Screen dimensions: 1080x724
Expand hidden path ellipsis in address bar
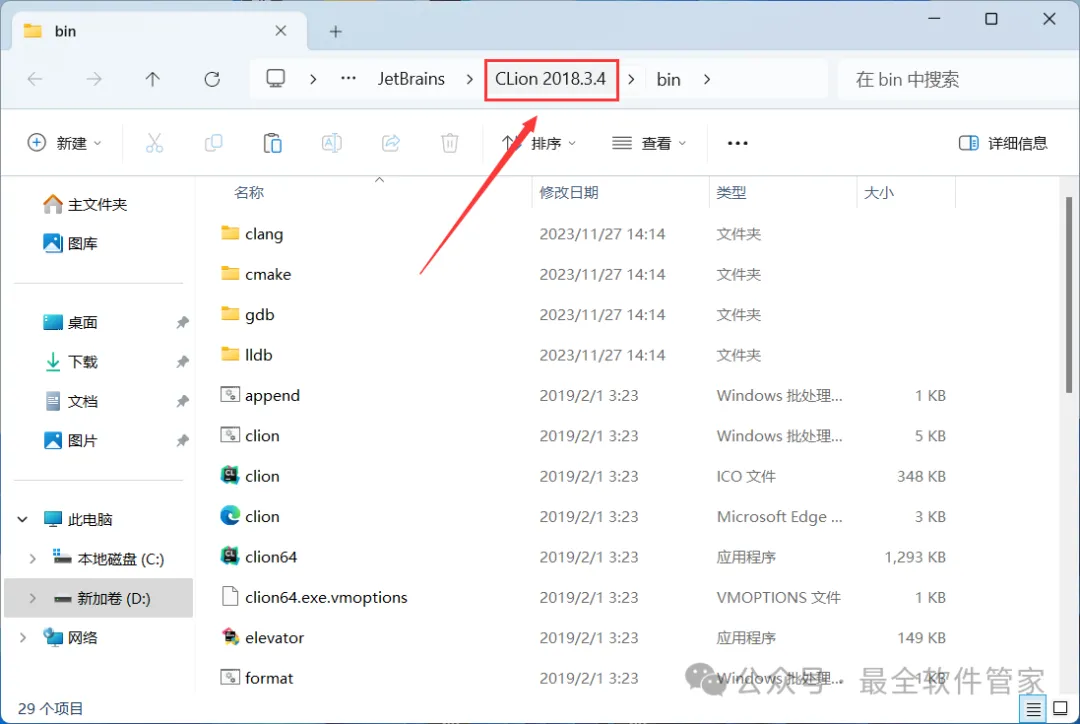(349, 79)
